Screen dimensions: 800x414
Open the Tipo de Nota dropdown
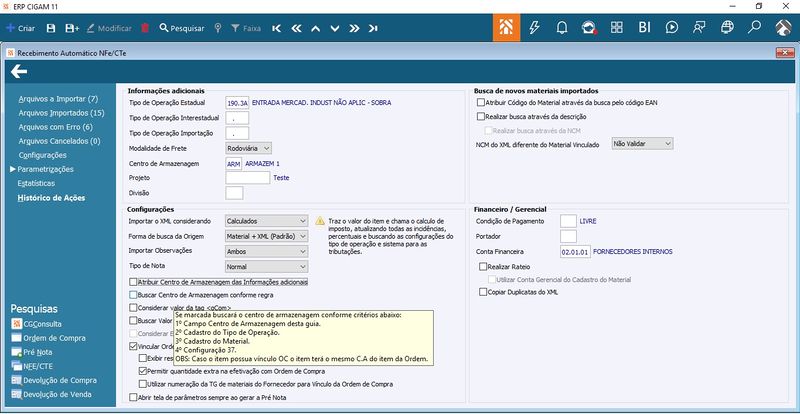267,266
